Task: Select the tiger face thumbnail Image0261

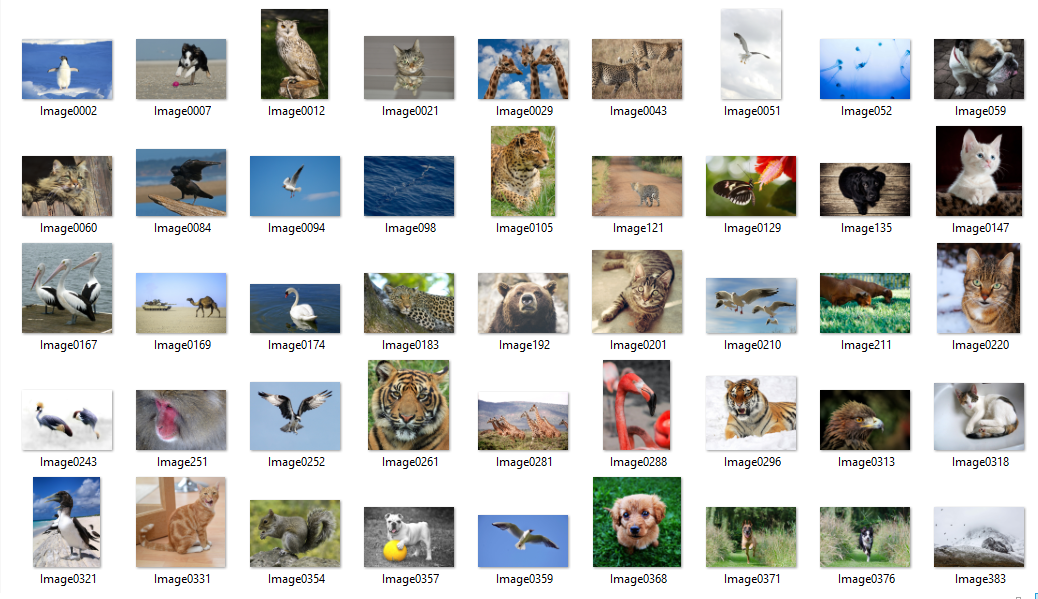Action: pos(409,405)
